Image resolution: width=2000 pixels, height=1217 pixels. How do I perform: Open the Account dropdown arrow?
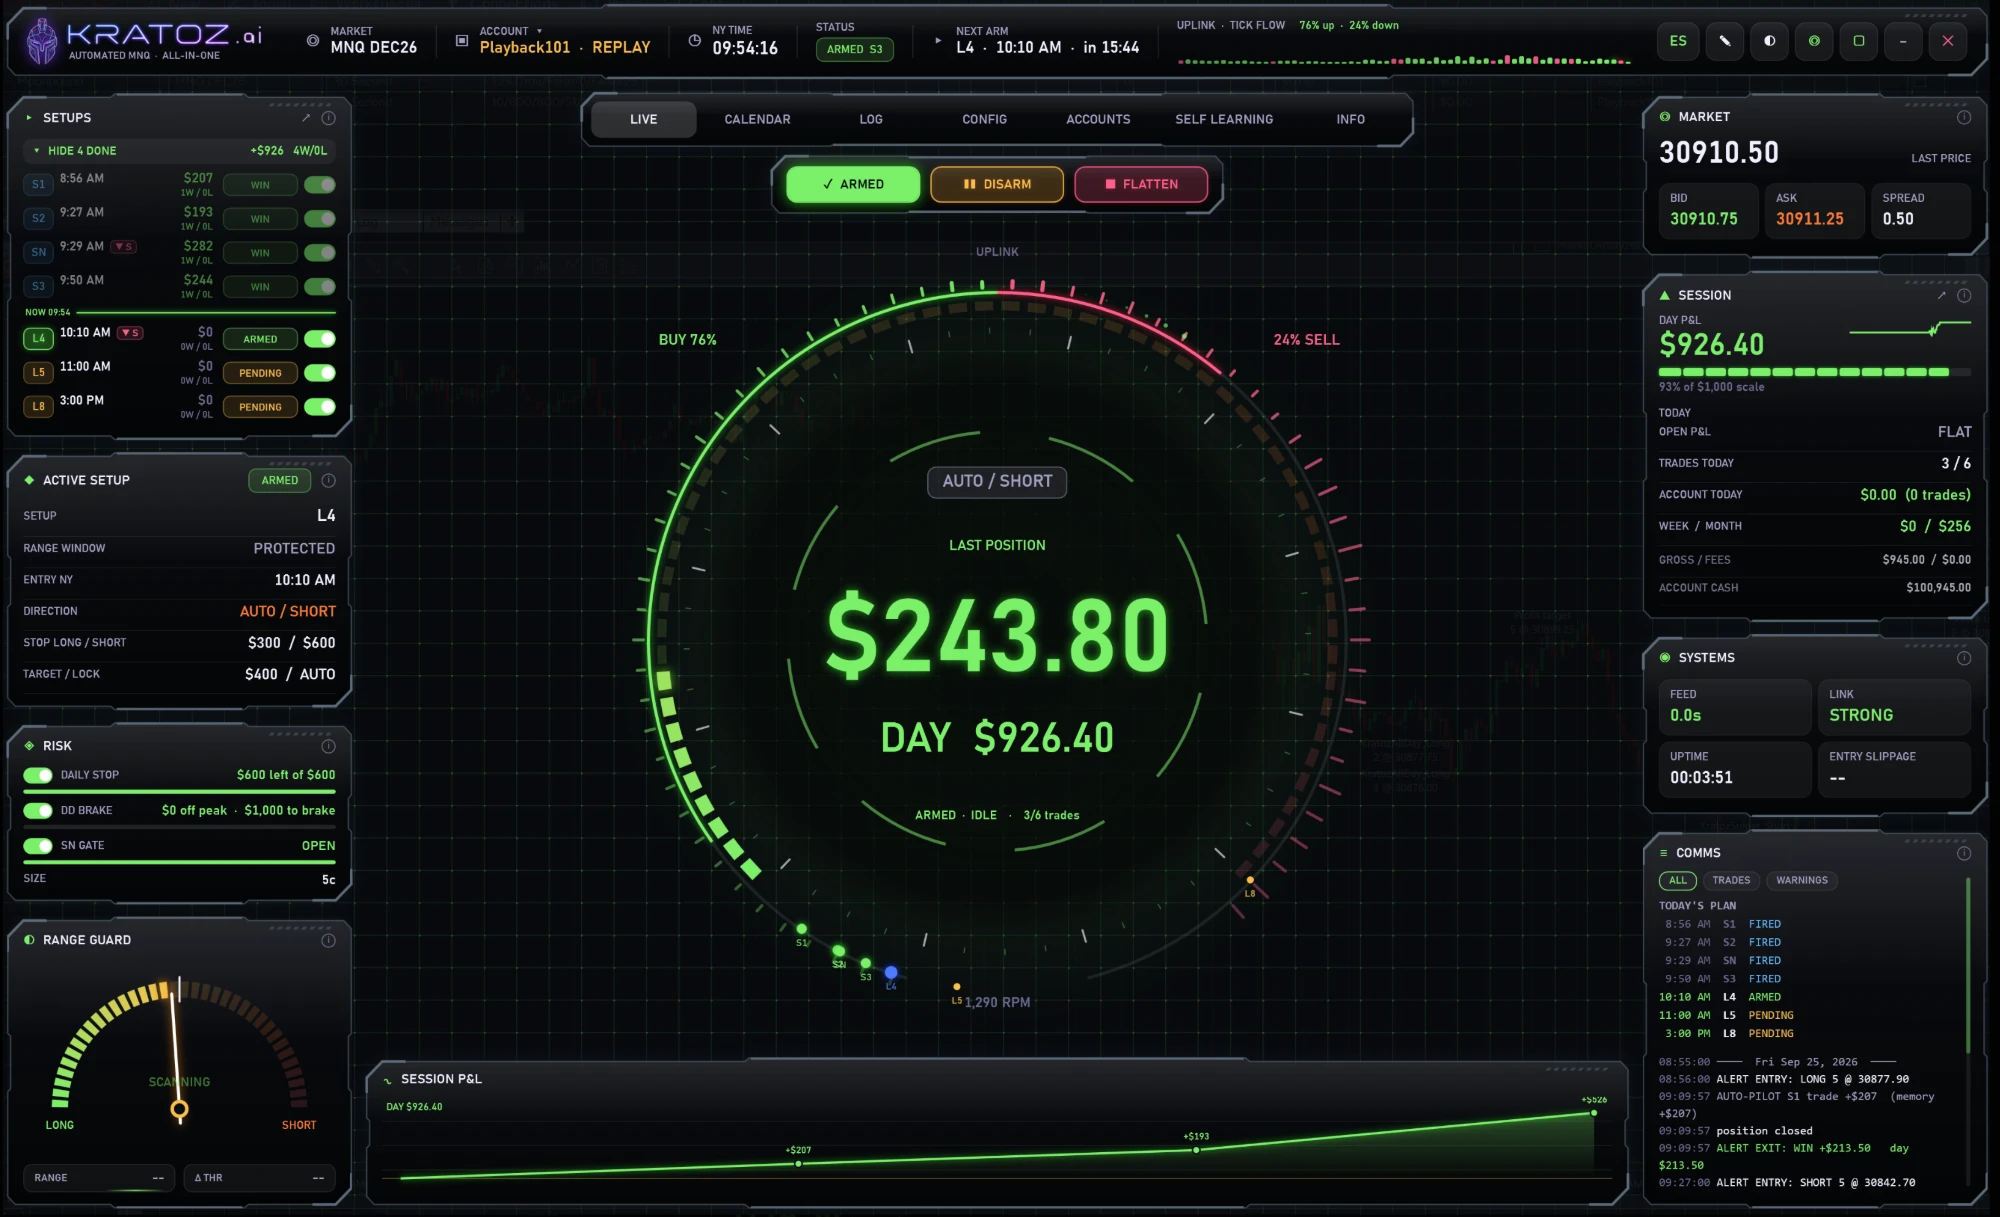(x=539, y=31)
